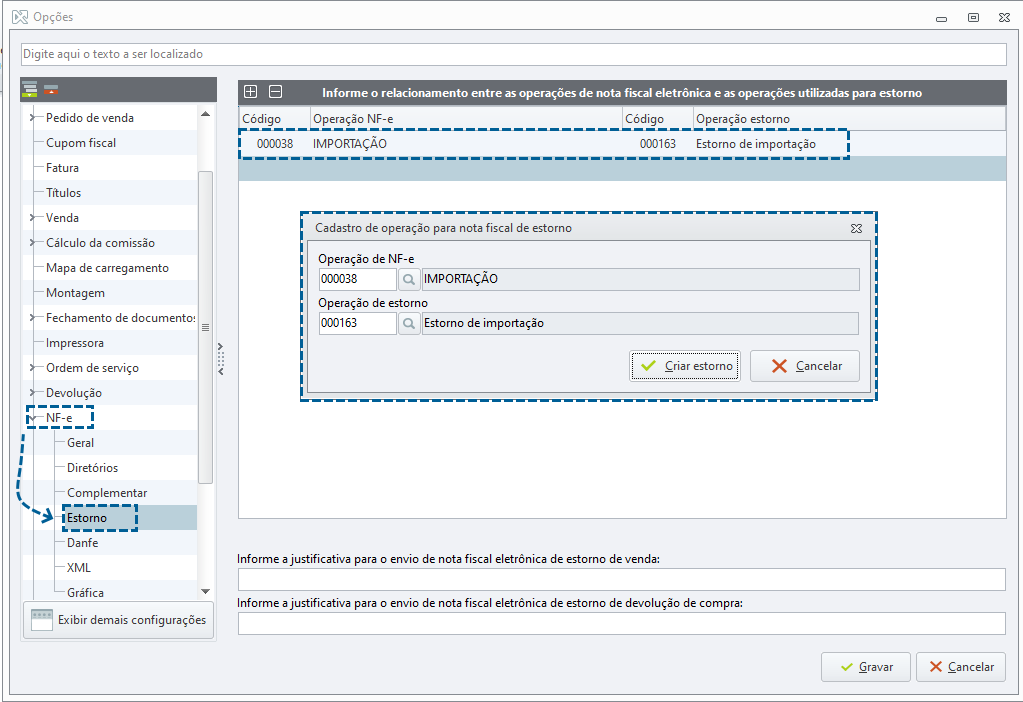1023x702 pixels.
Task: Click the 000163 code cell in grid
Action: pos(658,144)
